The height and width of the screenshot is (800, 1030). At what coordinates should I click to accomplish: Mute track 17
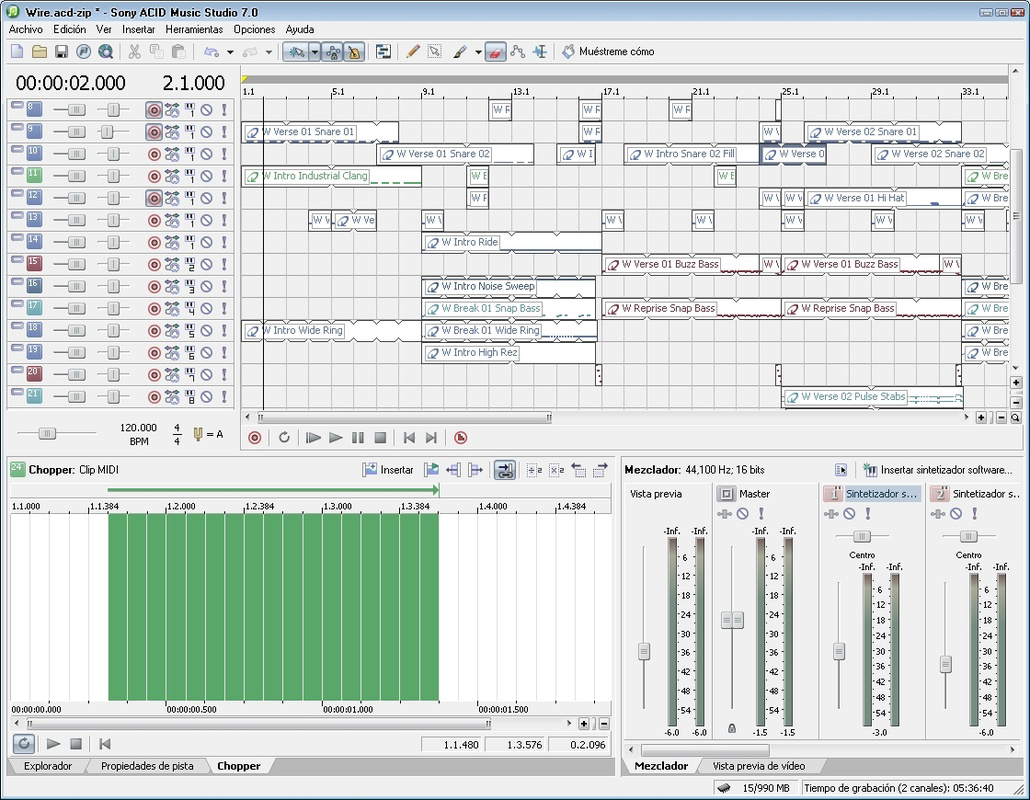[206, 309]
